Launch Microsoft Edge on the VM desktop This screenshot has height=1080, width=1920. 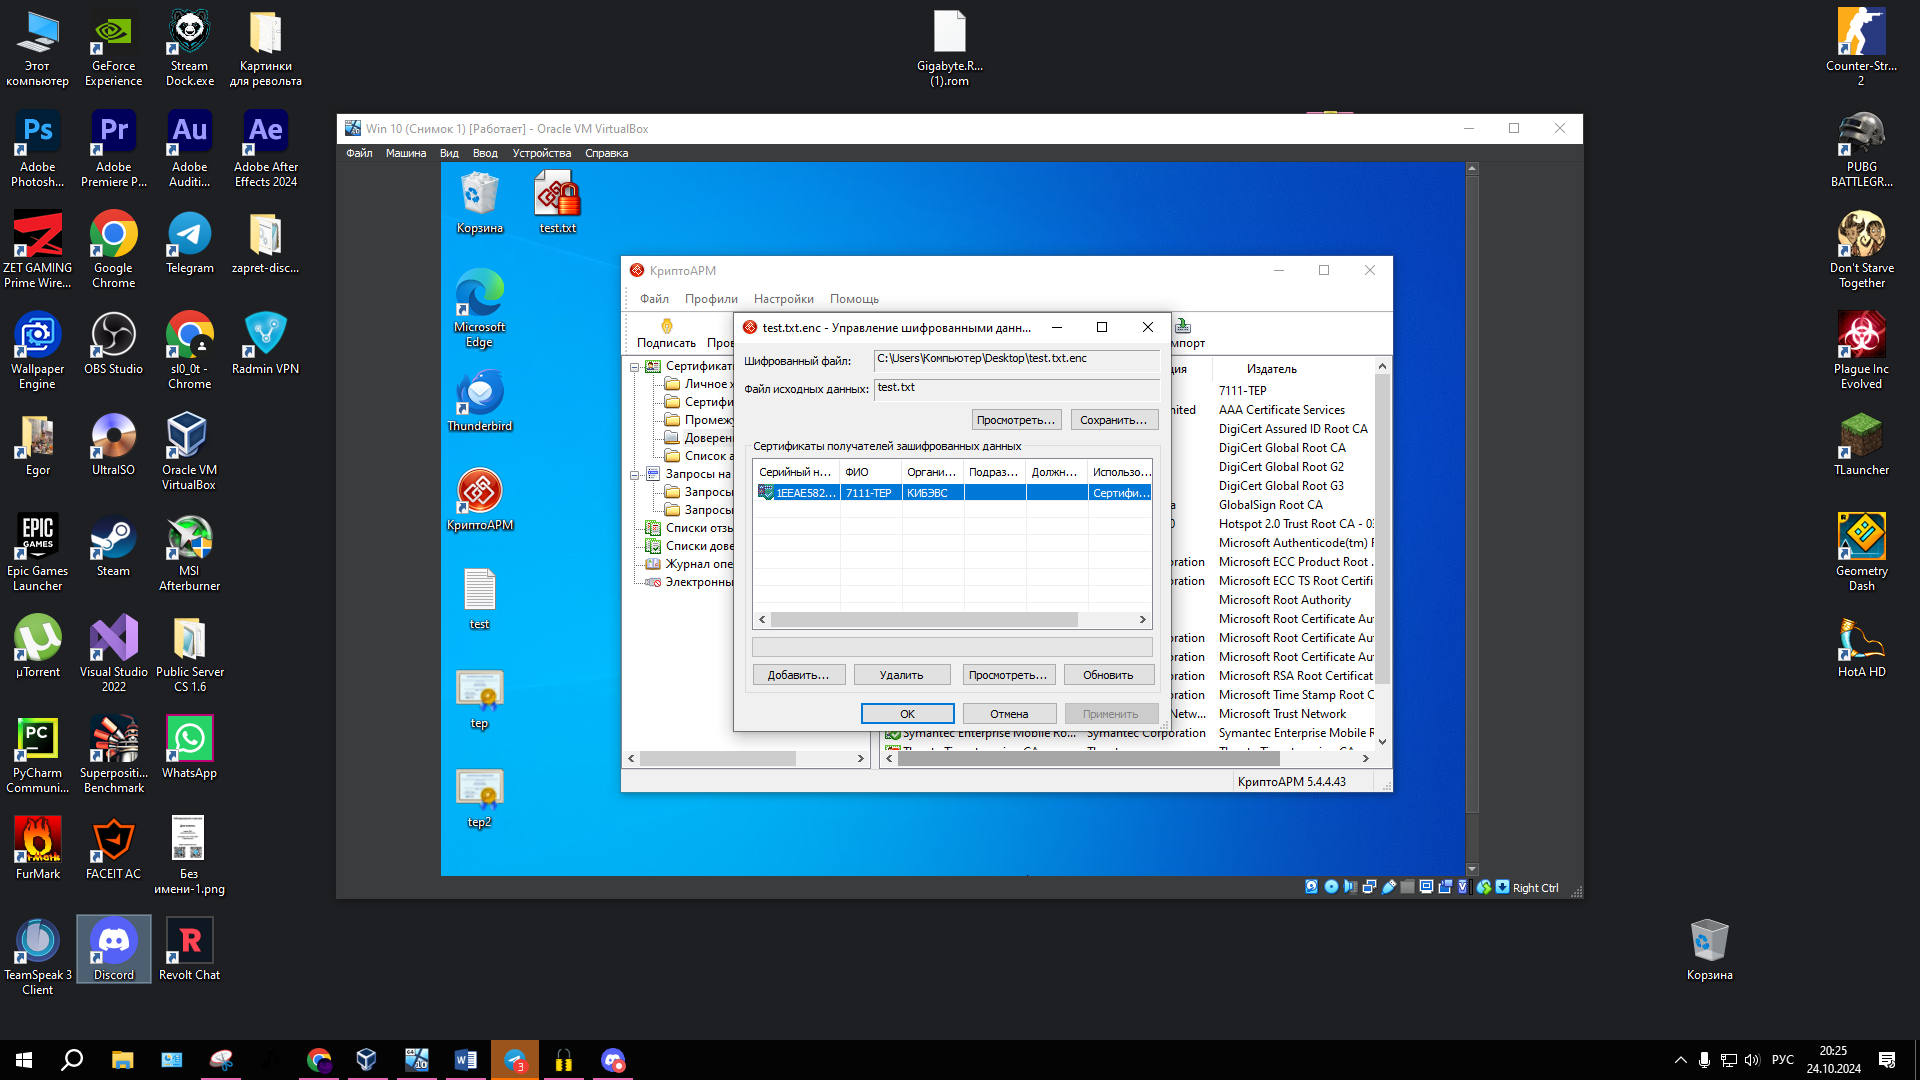pos(479,309)
